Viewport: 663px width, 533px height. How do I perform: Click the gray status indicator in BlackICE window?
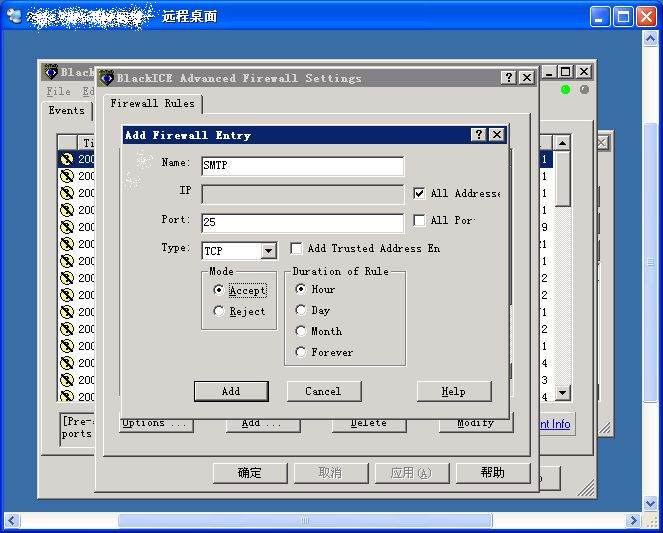point(584,90)
